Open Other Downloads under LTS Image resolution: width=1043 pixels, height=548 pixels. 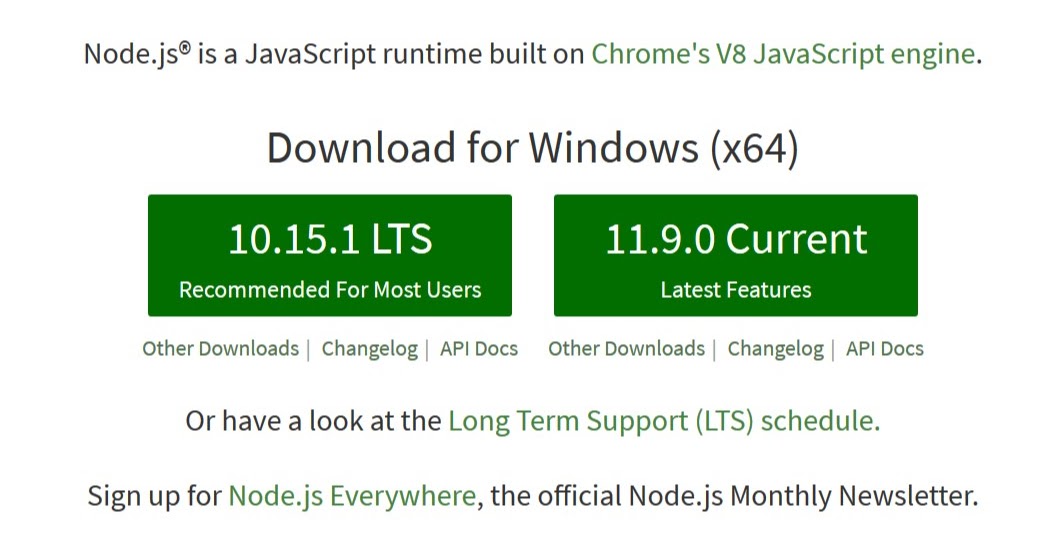[221, 348]
